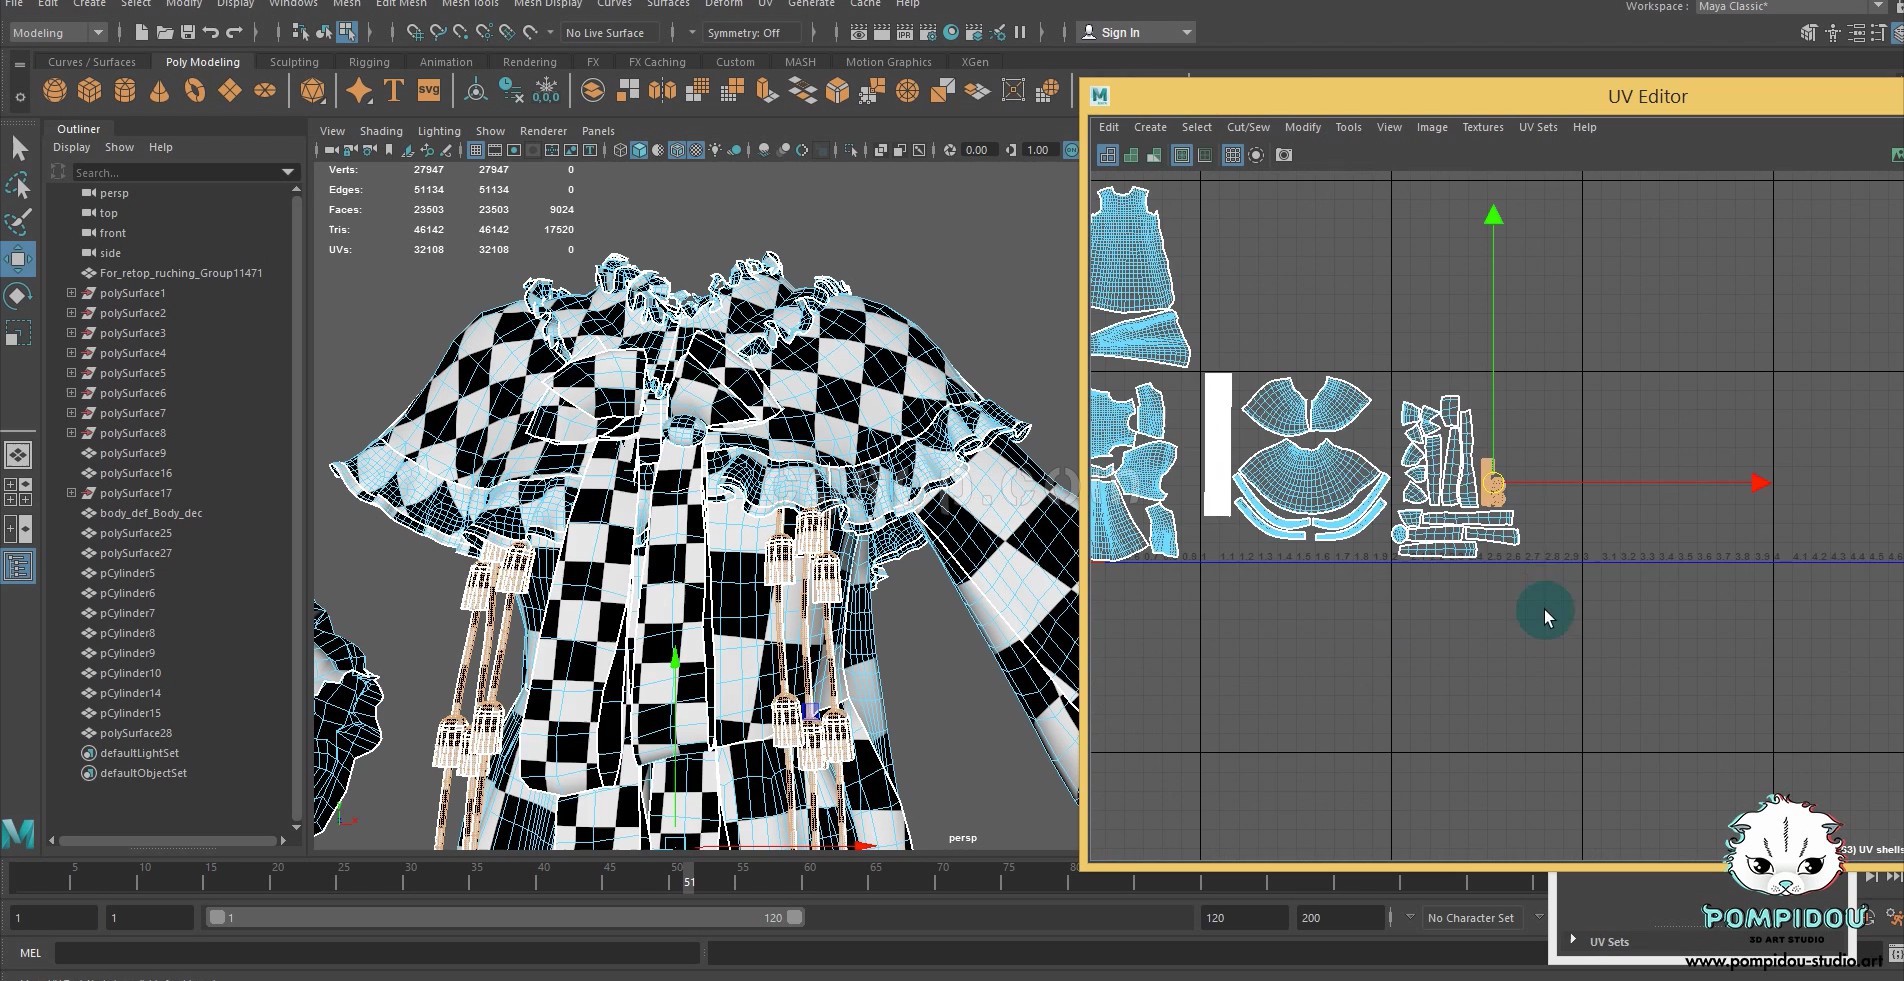The height and width of the screenshot is (981, 1904).
Task: Save the scene using the floppy icon
Action: [187, 33]
